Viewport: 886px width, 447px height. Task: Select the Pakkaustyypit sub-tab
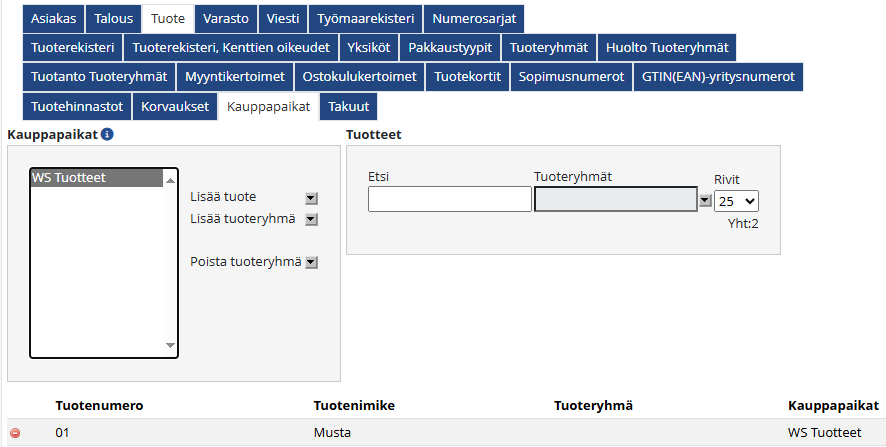[450, 48]
